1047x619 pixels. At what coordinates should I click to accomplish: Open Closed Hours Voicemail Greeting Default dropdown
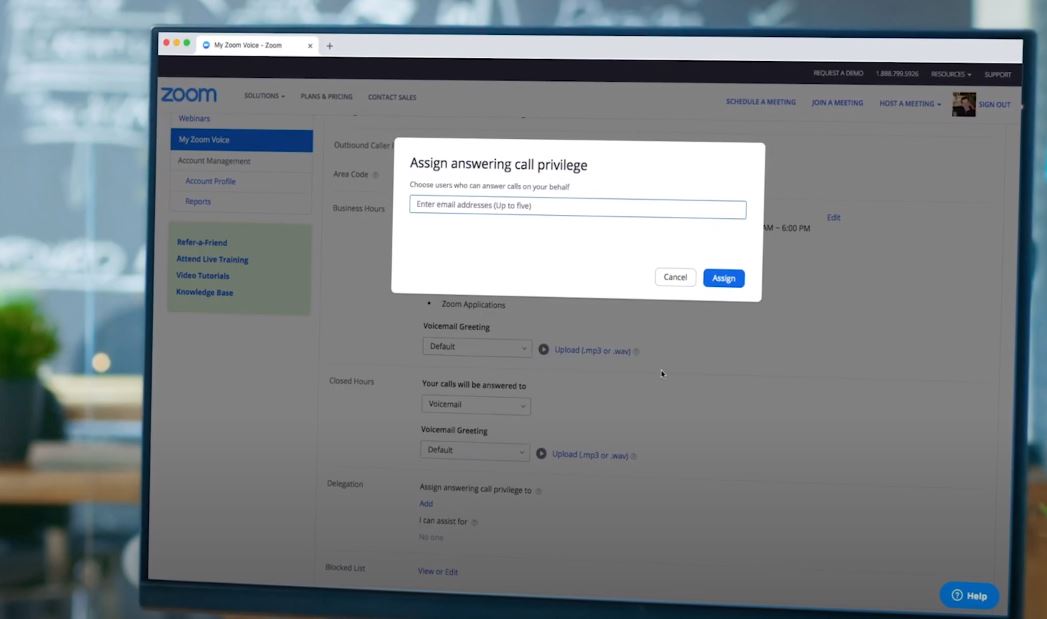point(475,451)
